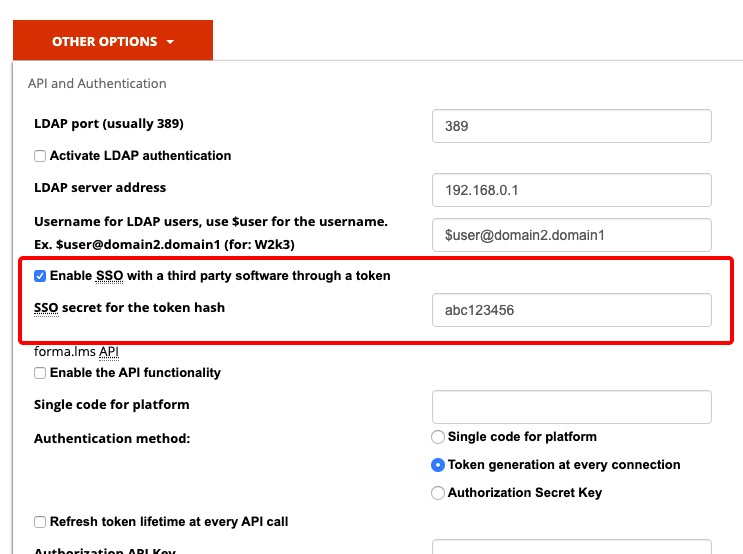Choose Token generation at every connection
The width and height of the screenshot is (743, 554).
pyautogui.click(x=437, y=465)
